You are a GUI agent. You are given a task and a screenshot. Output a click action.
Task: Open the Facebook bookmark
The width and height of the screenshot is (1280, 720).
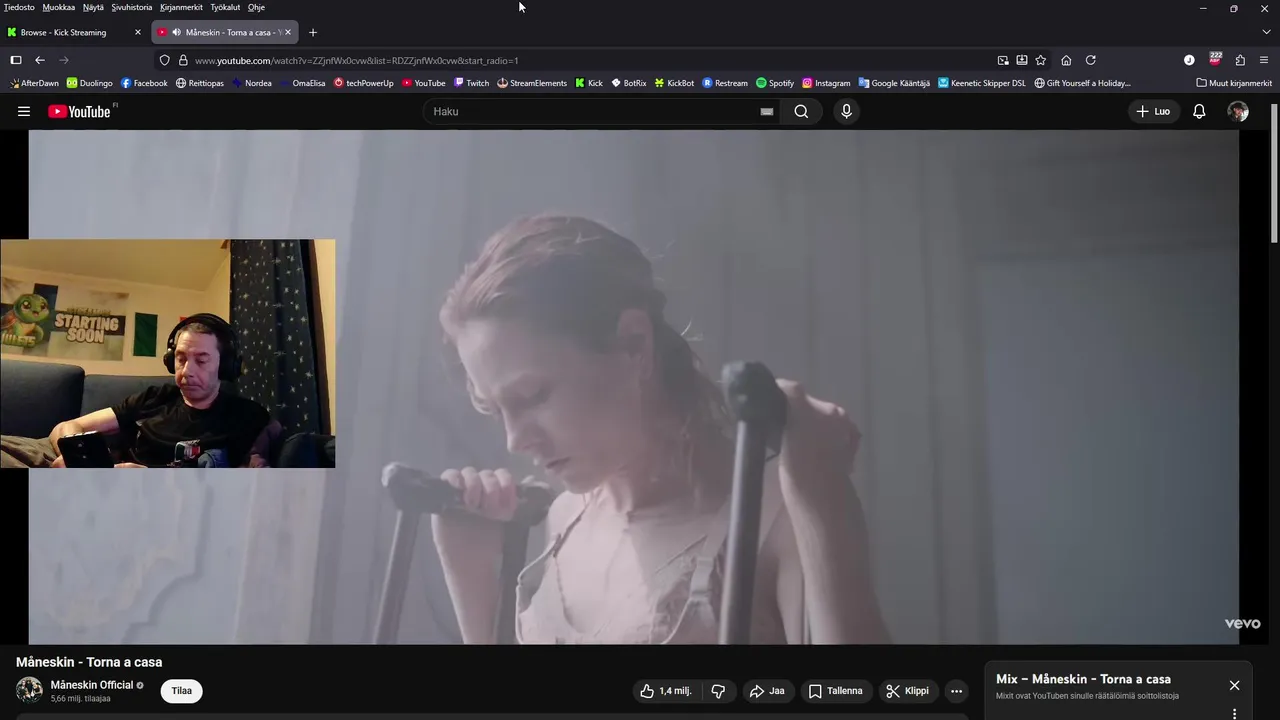tap(144, 83)
